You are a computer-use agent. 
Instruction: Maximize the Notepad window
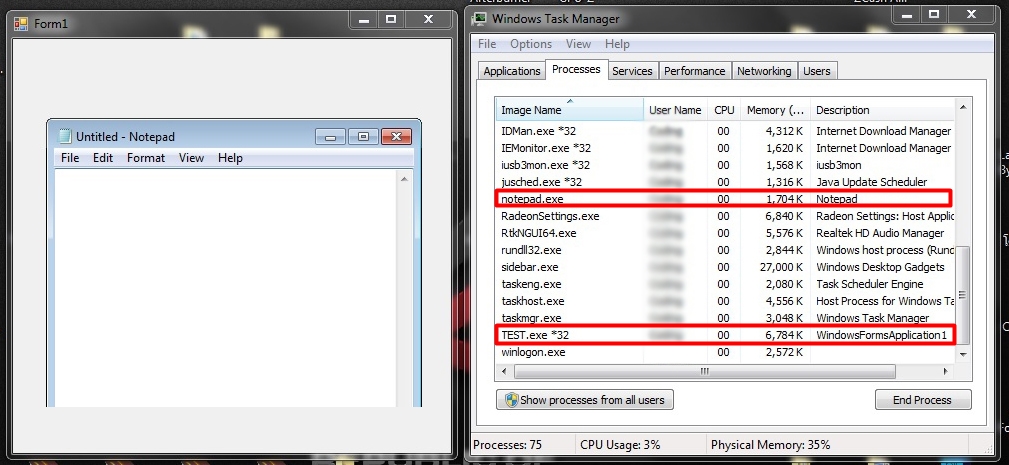pos(364,136)
